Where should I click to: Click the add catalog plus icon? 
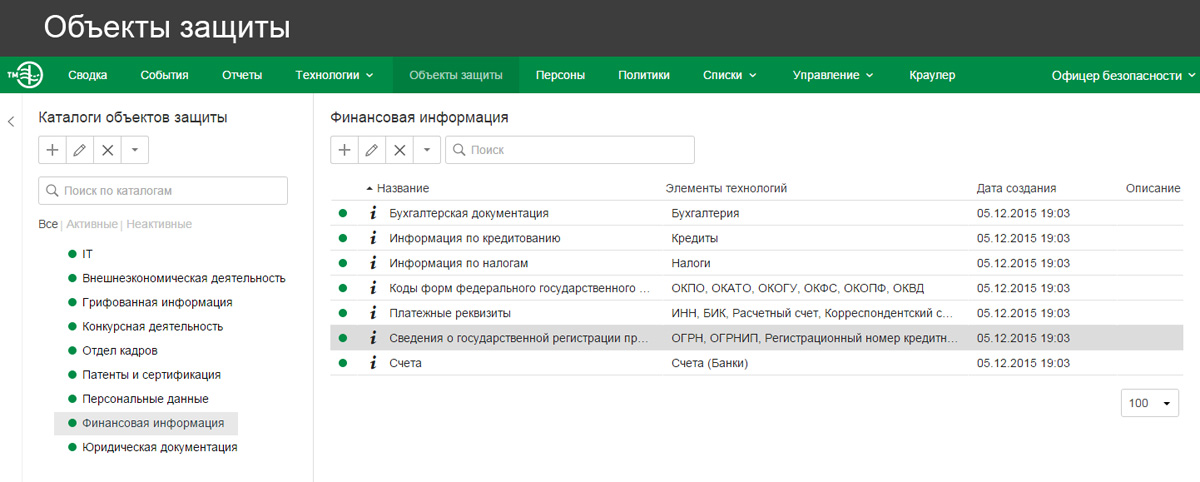coord(52,150)
